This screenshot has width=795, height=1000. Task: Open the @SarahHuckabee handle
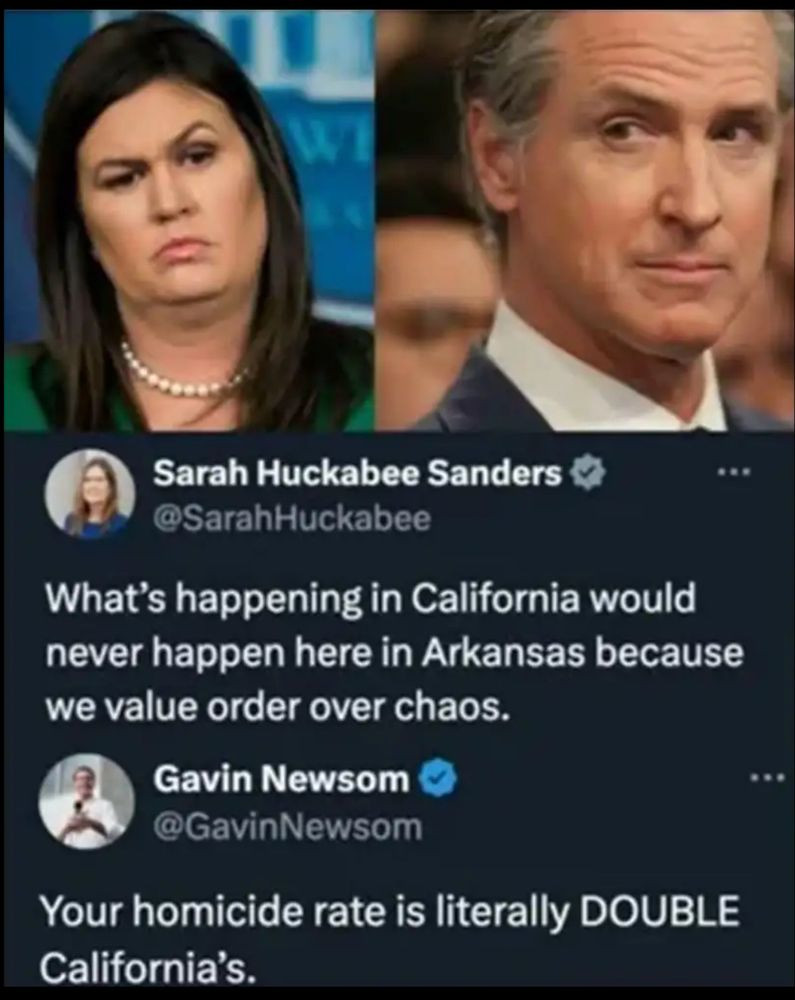click(x=292, y=518)
